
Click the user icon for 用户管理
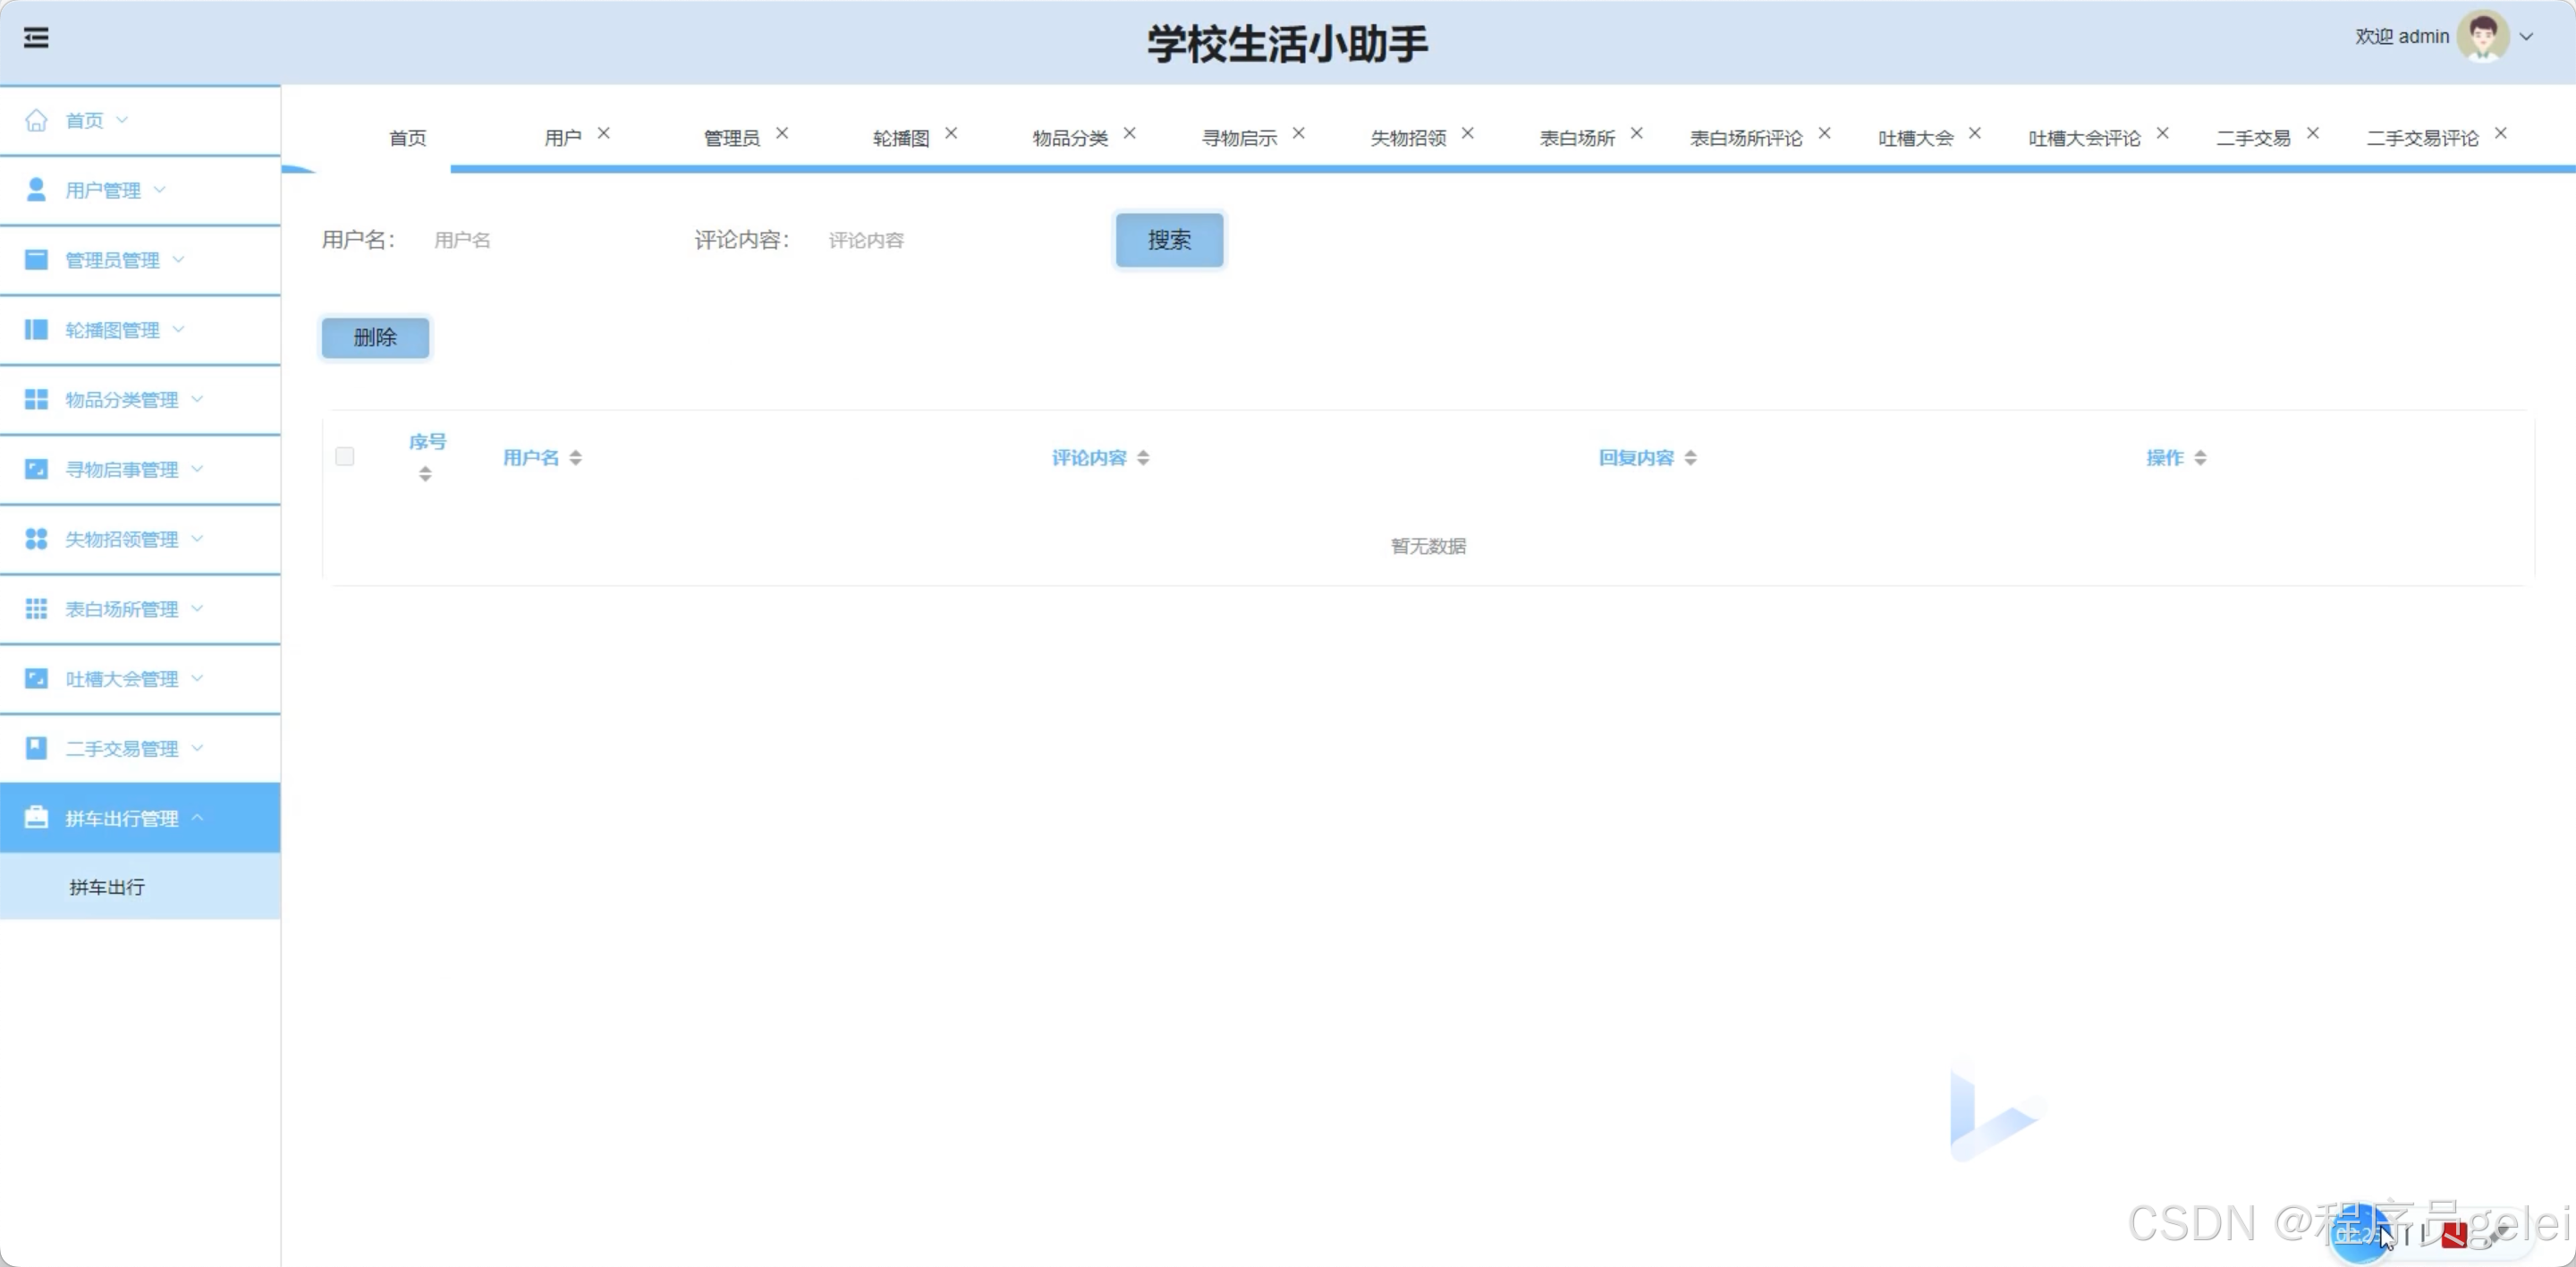(x=36, y=189)
